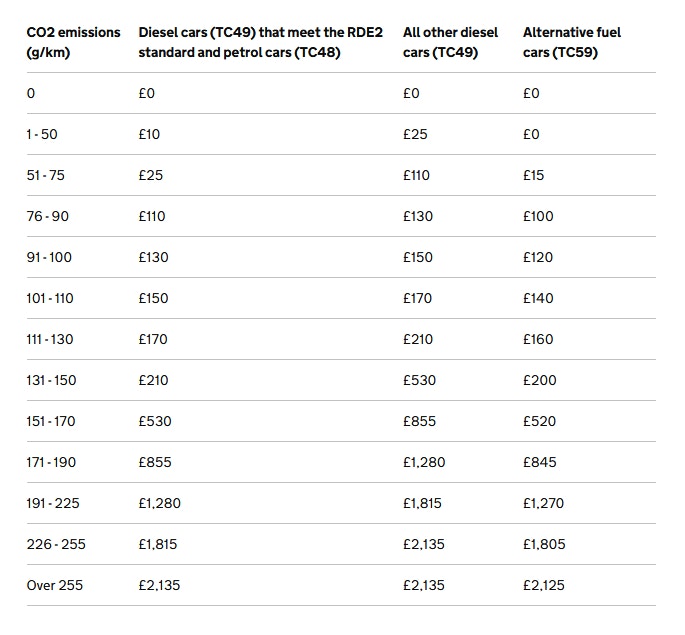Click the 91 - 100 emissions band
Image resolution: width=685 pixels, height=635 pixels.
[x=49, y=257]
